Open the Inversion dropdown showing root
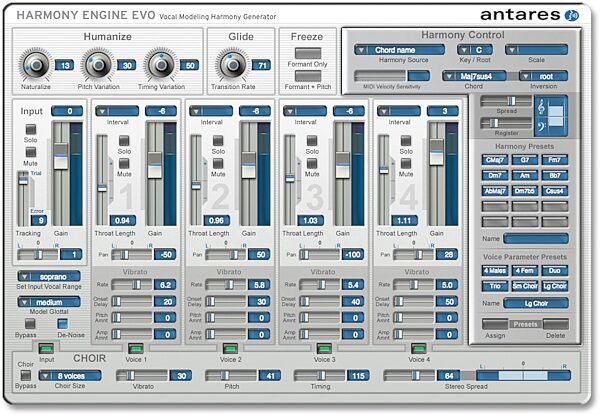Screen dimensions: 600x415 coord(543,76)
